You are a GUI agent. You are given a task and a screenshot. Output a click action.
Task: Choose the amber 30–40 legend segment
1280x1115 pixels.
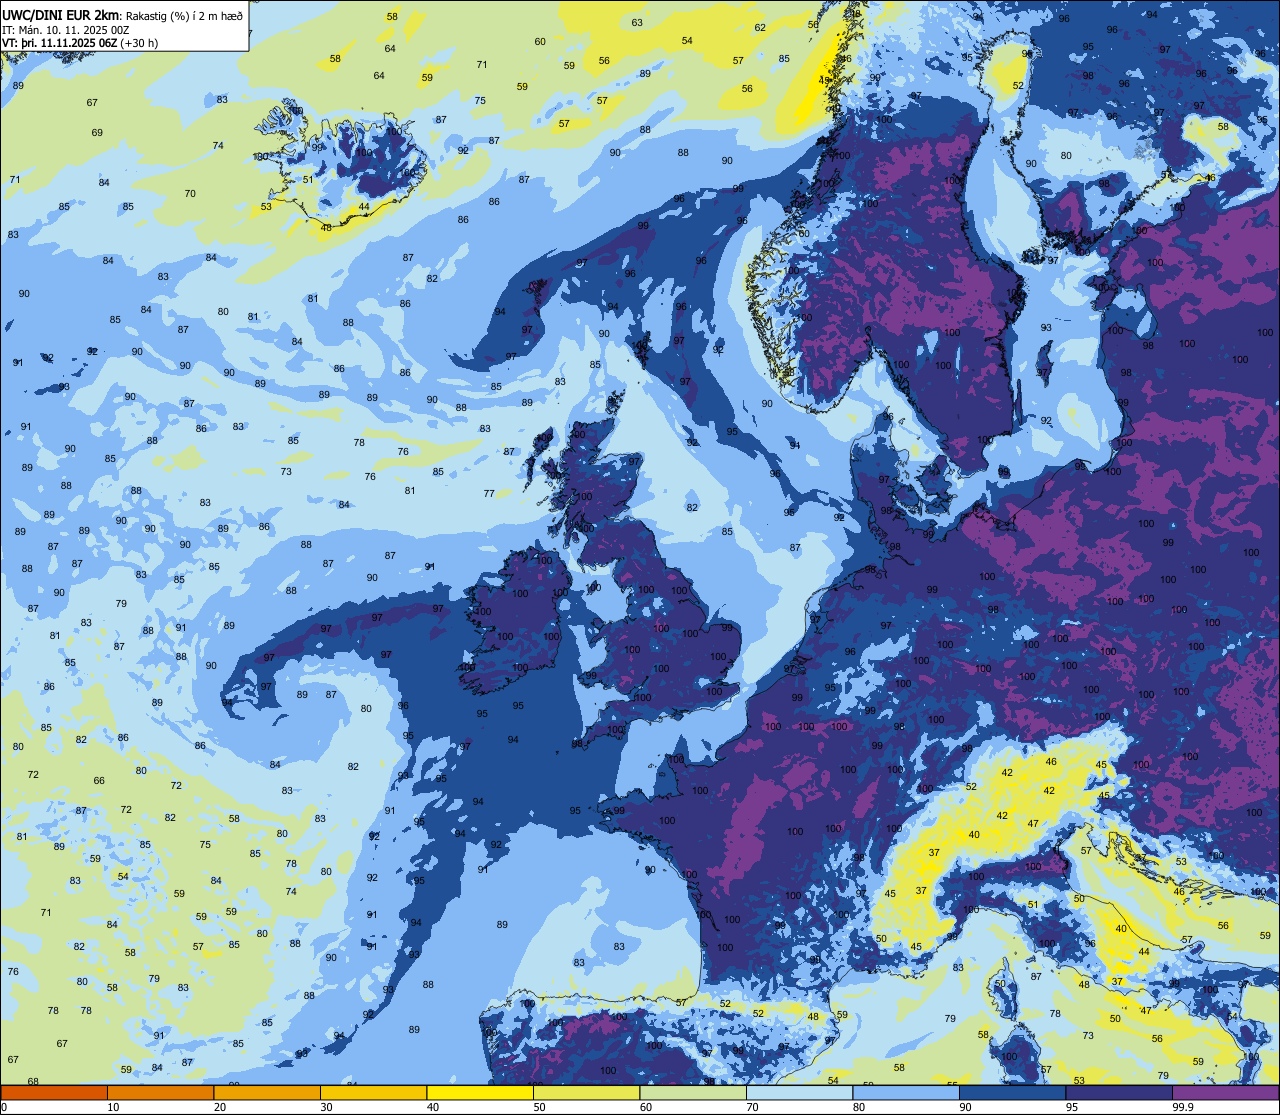pos(373,1092)
